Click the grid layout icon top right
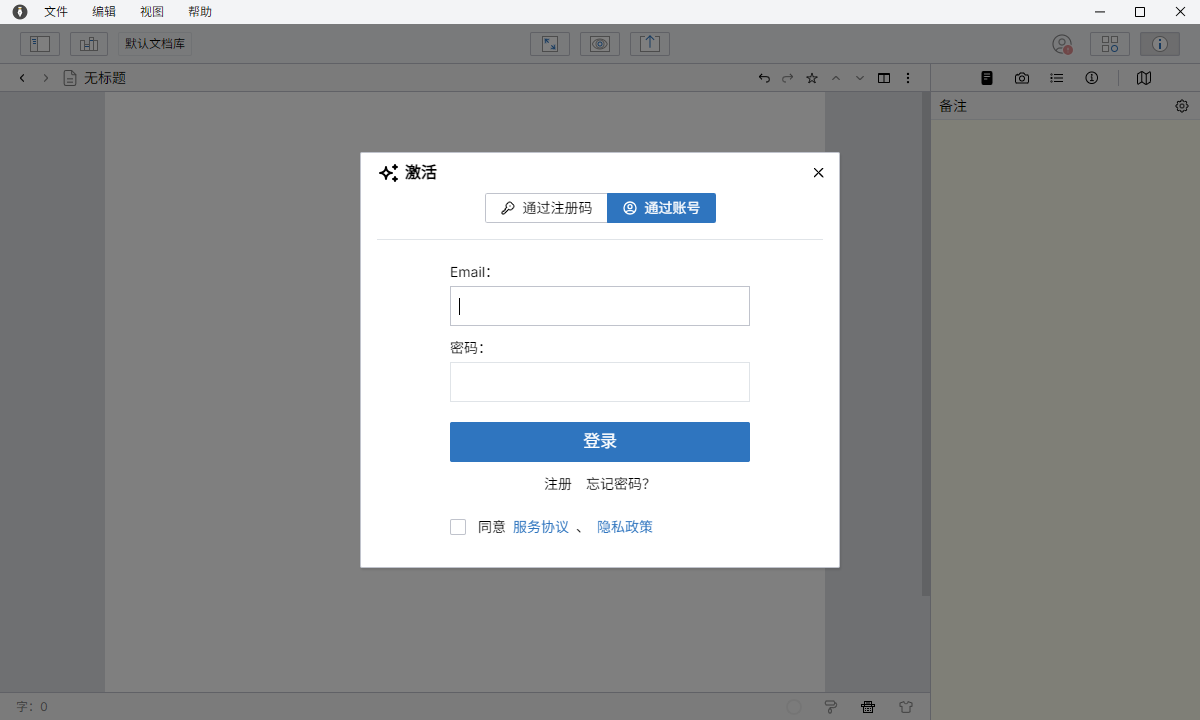Viewport: 1200px width, 720px height. point(1110,44)
